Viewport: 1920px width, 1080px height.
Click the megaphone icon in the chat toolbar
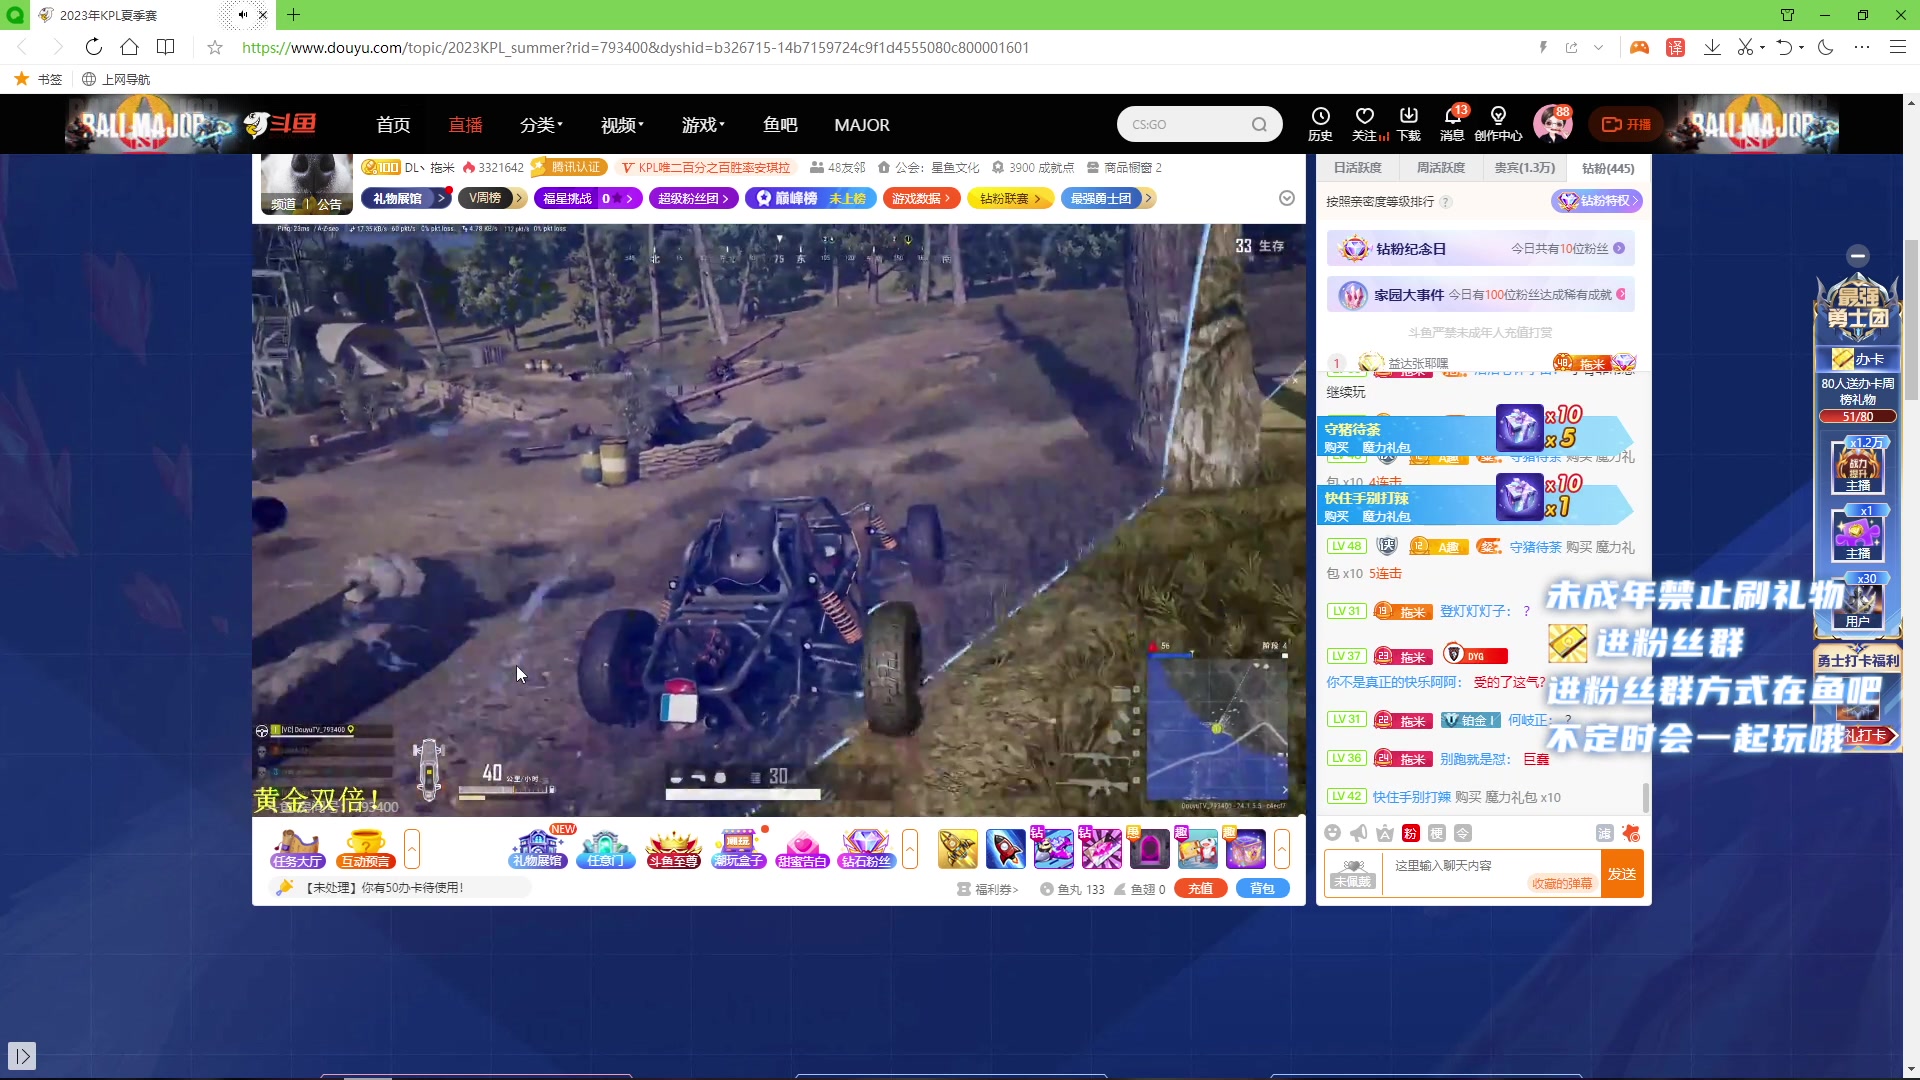pyautogui.click(x=1358, y=833)
